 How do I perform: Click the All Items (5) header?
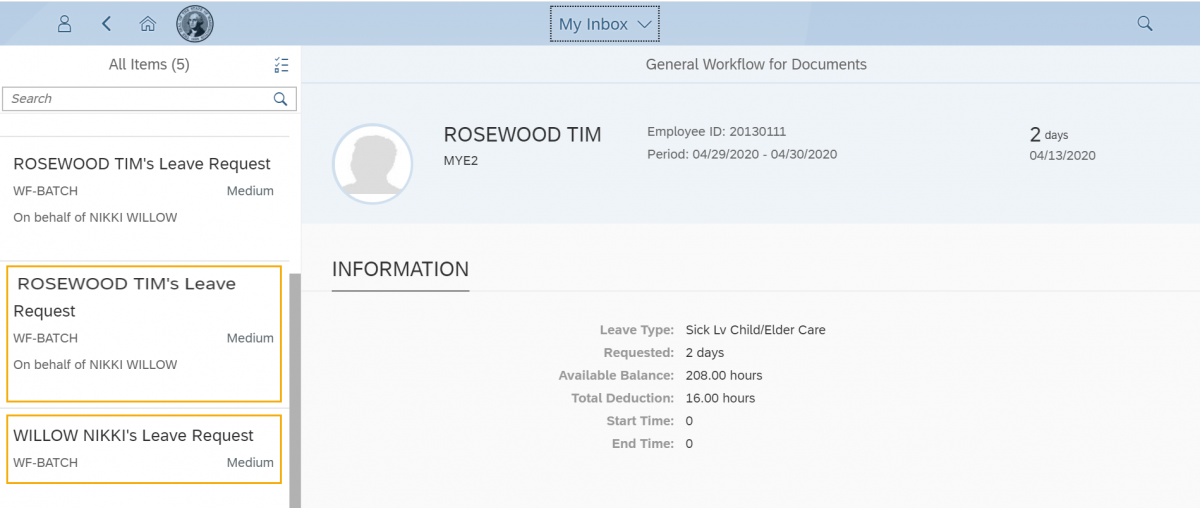coord(149,65)
